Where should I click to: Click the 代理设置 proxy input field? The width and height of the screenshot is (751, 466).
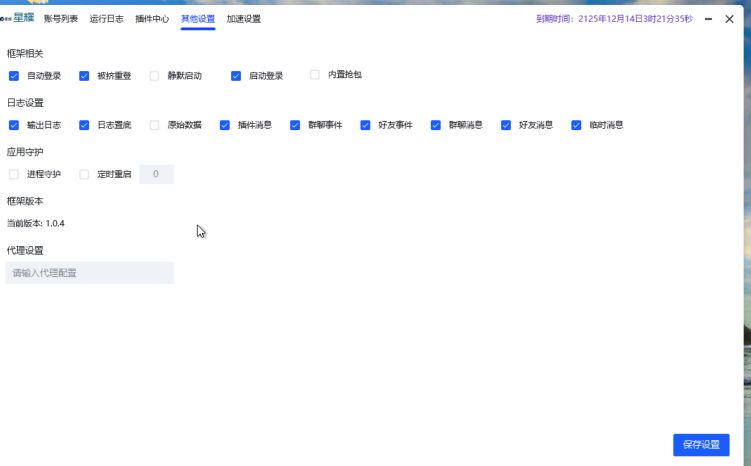click(x=90, y=273)
